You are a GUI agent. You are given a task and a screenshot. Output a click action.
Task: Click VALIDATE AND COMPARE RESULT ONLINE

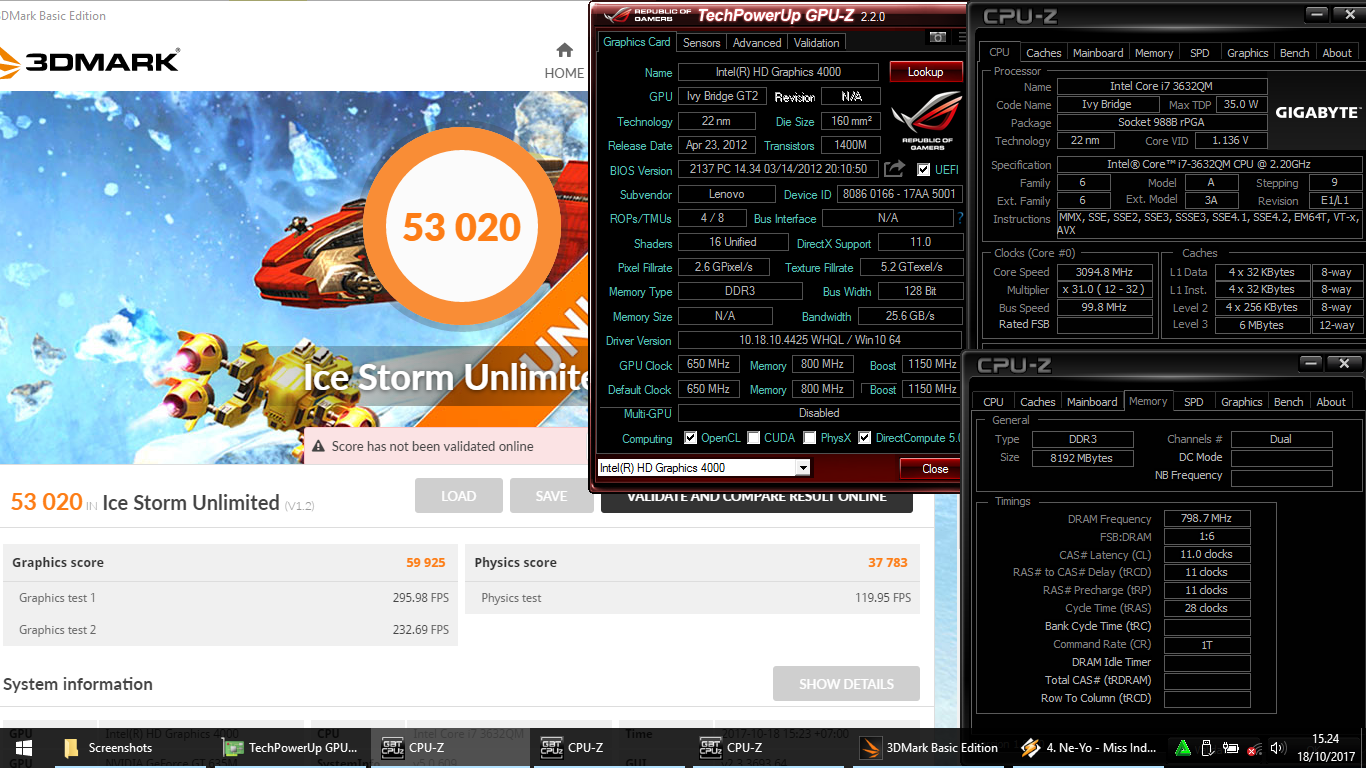[x=757, y=497]
